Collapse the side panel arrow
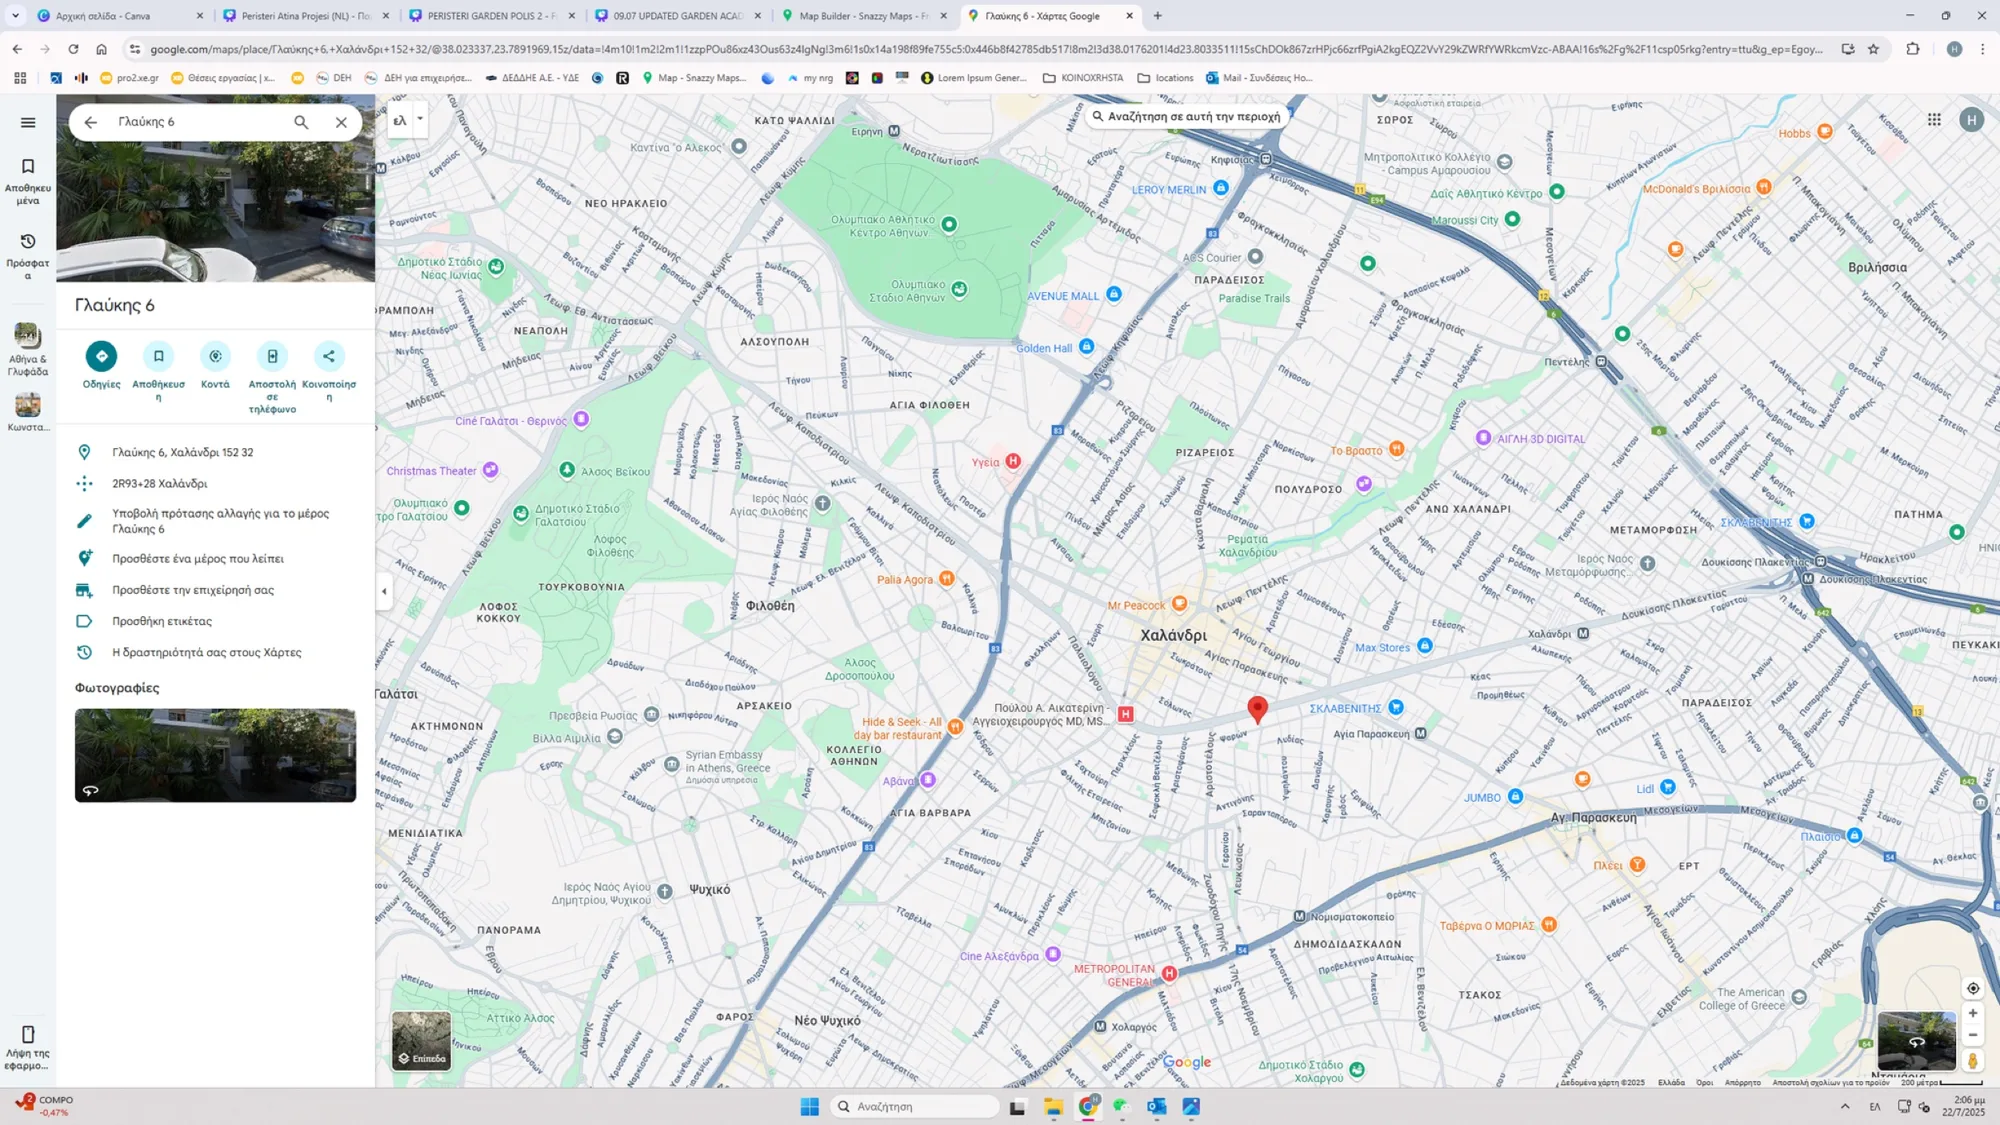This screenshot has height=1125, width=2000. (384, 591)
